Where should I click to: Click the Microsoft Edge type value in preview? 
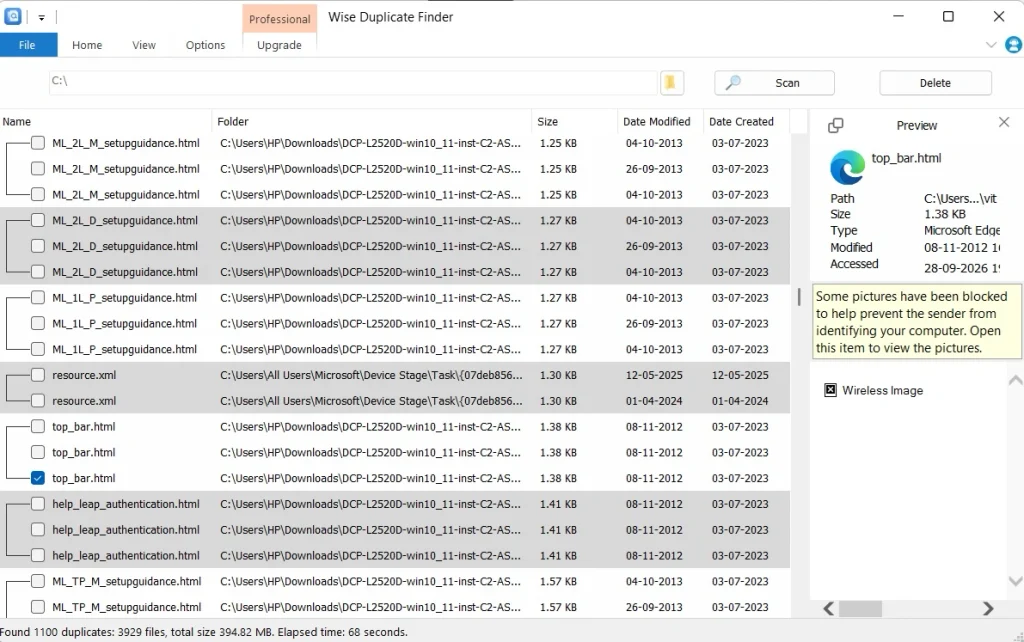pyautogui.click(x=961, y=230)
